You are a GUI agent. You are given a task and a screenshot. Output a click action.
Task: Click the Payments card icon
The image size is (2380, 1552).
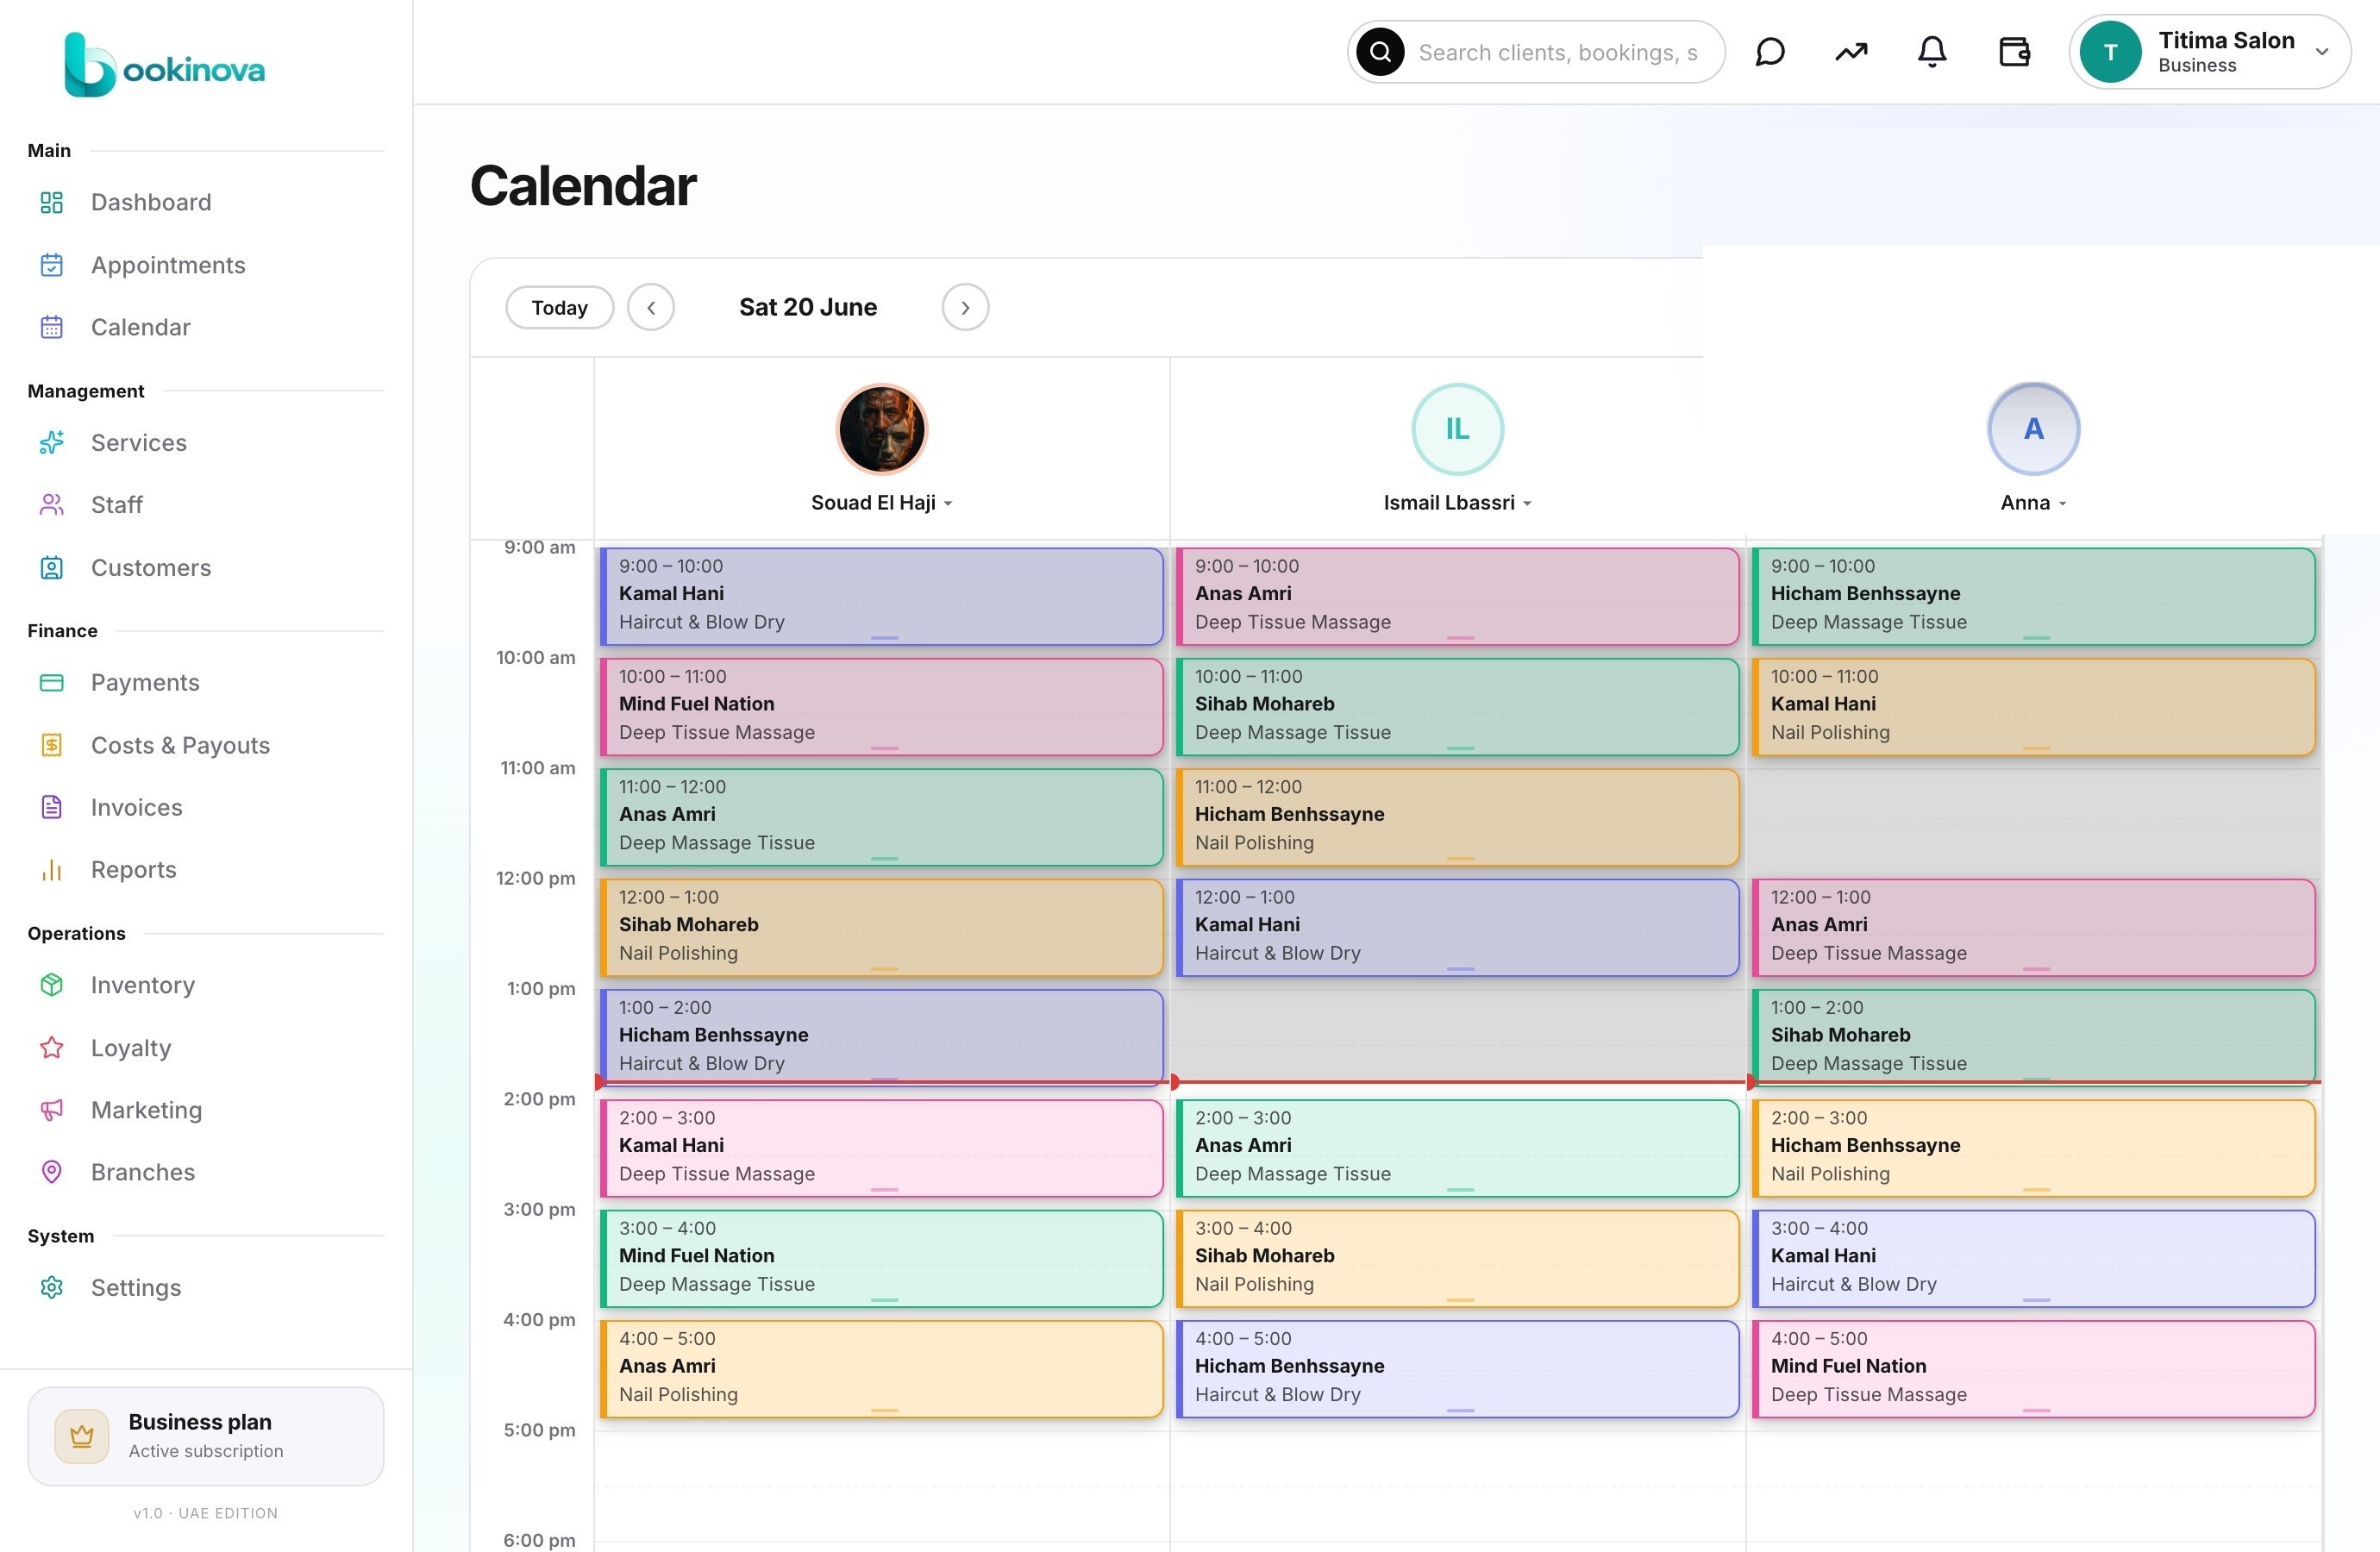click(x=51, y=683)
